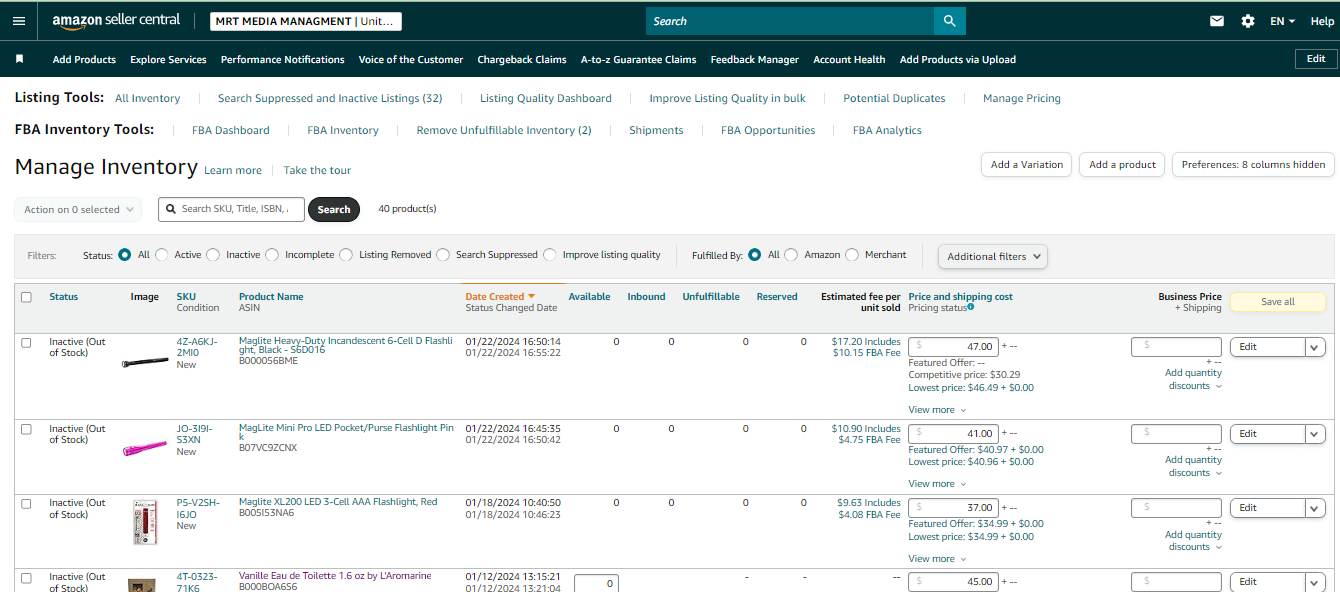Image resolution: width=1340 pixels, height=592 pixels.
Task: Select the Incomplete status filter
Action: click(x=272, y=255)
